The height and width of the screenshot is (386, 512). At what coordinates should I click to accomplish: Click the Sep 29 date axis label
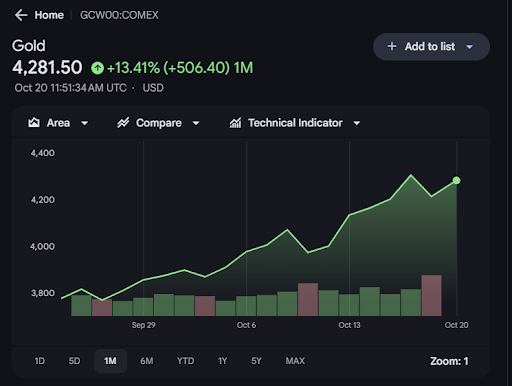[143, 325]
